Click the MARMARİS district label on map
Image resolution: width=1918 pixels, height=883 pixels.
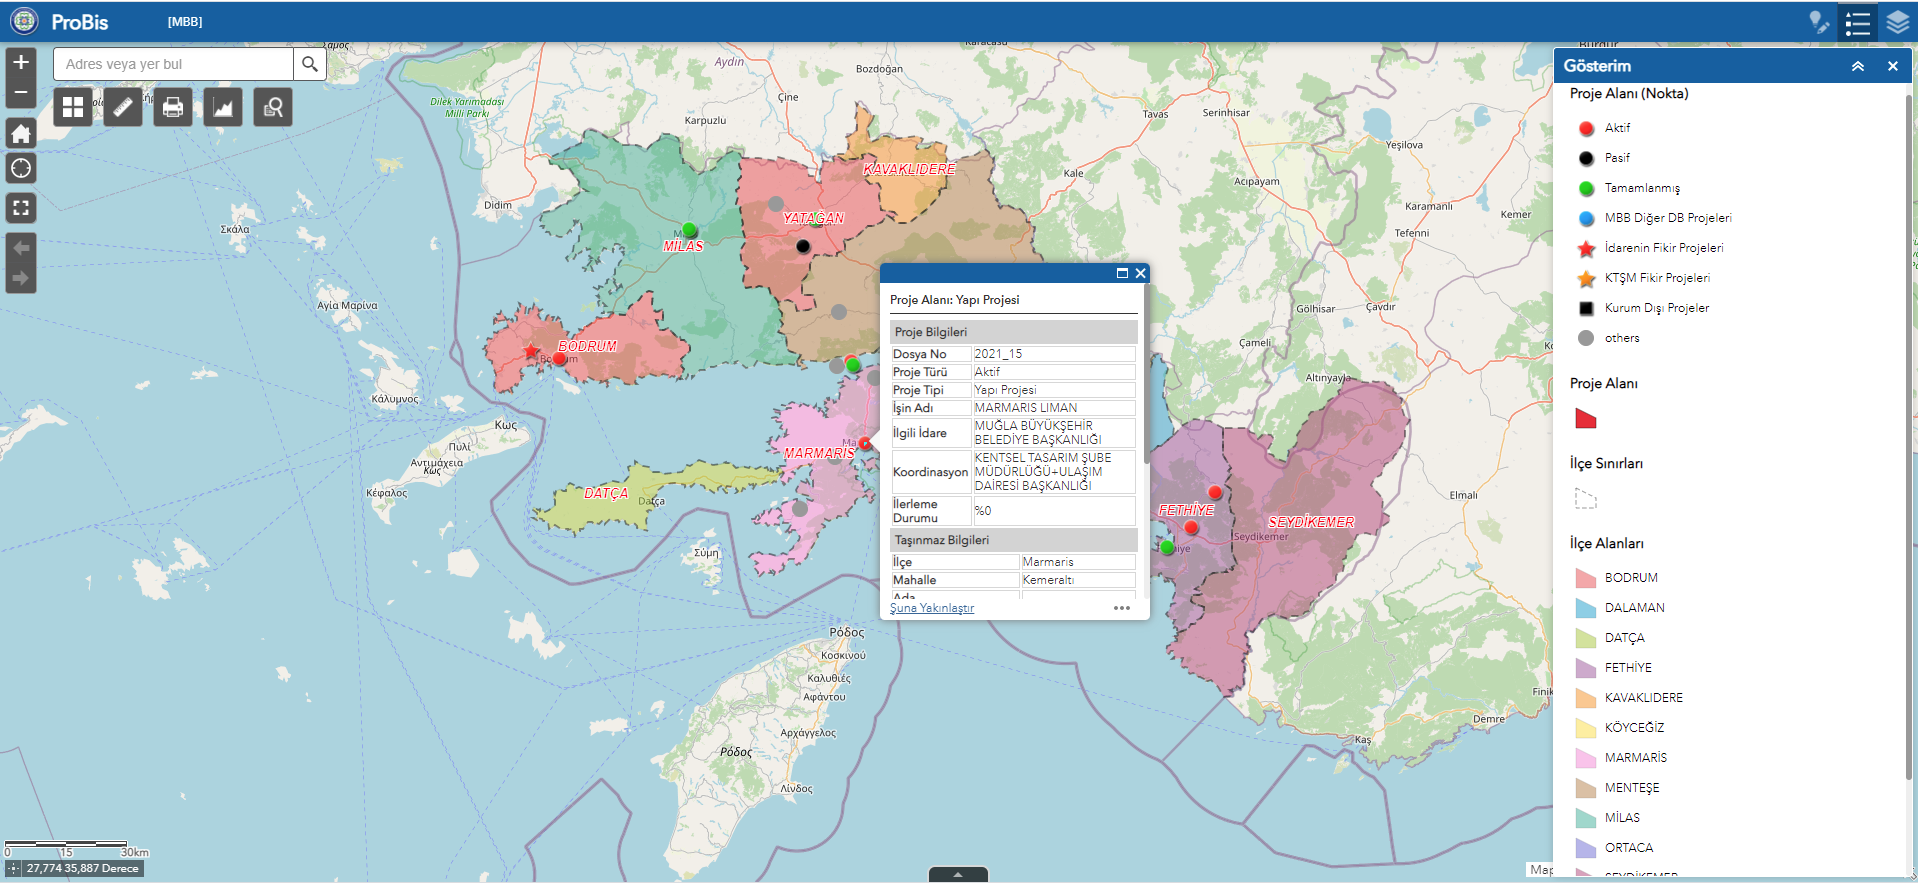[x=819, y=453]
